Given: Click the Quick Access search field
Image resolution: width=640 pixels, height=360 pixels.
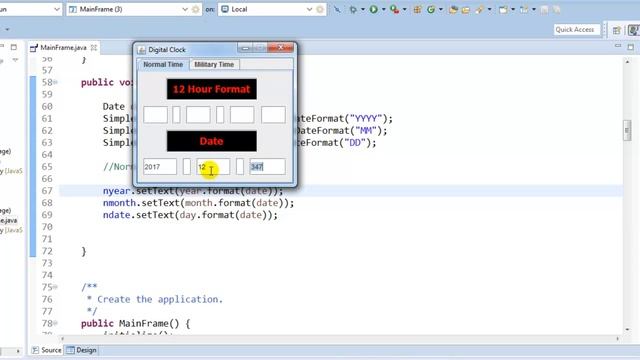Looking at the screenshot, I should click(576, 30).
